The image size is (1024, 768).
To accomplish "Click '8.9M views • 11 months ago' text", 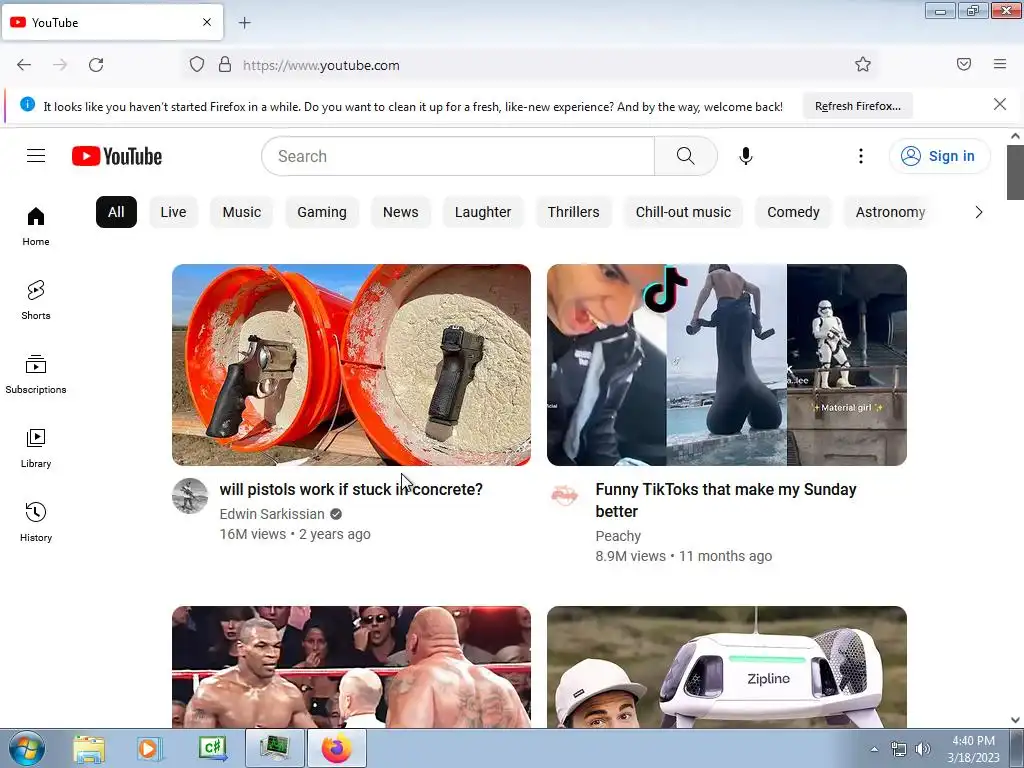I will pyautogui.click(x=684, y=556).
